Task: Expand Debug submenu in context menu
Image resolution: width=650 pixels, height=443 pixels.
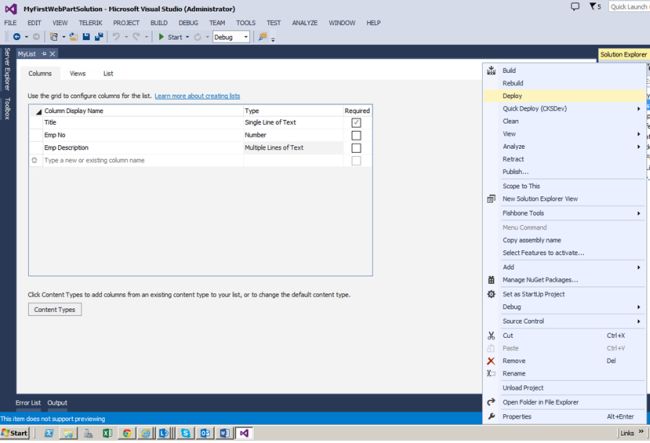Action: tap(639, 307)
